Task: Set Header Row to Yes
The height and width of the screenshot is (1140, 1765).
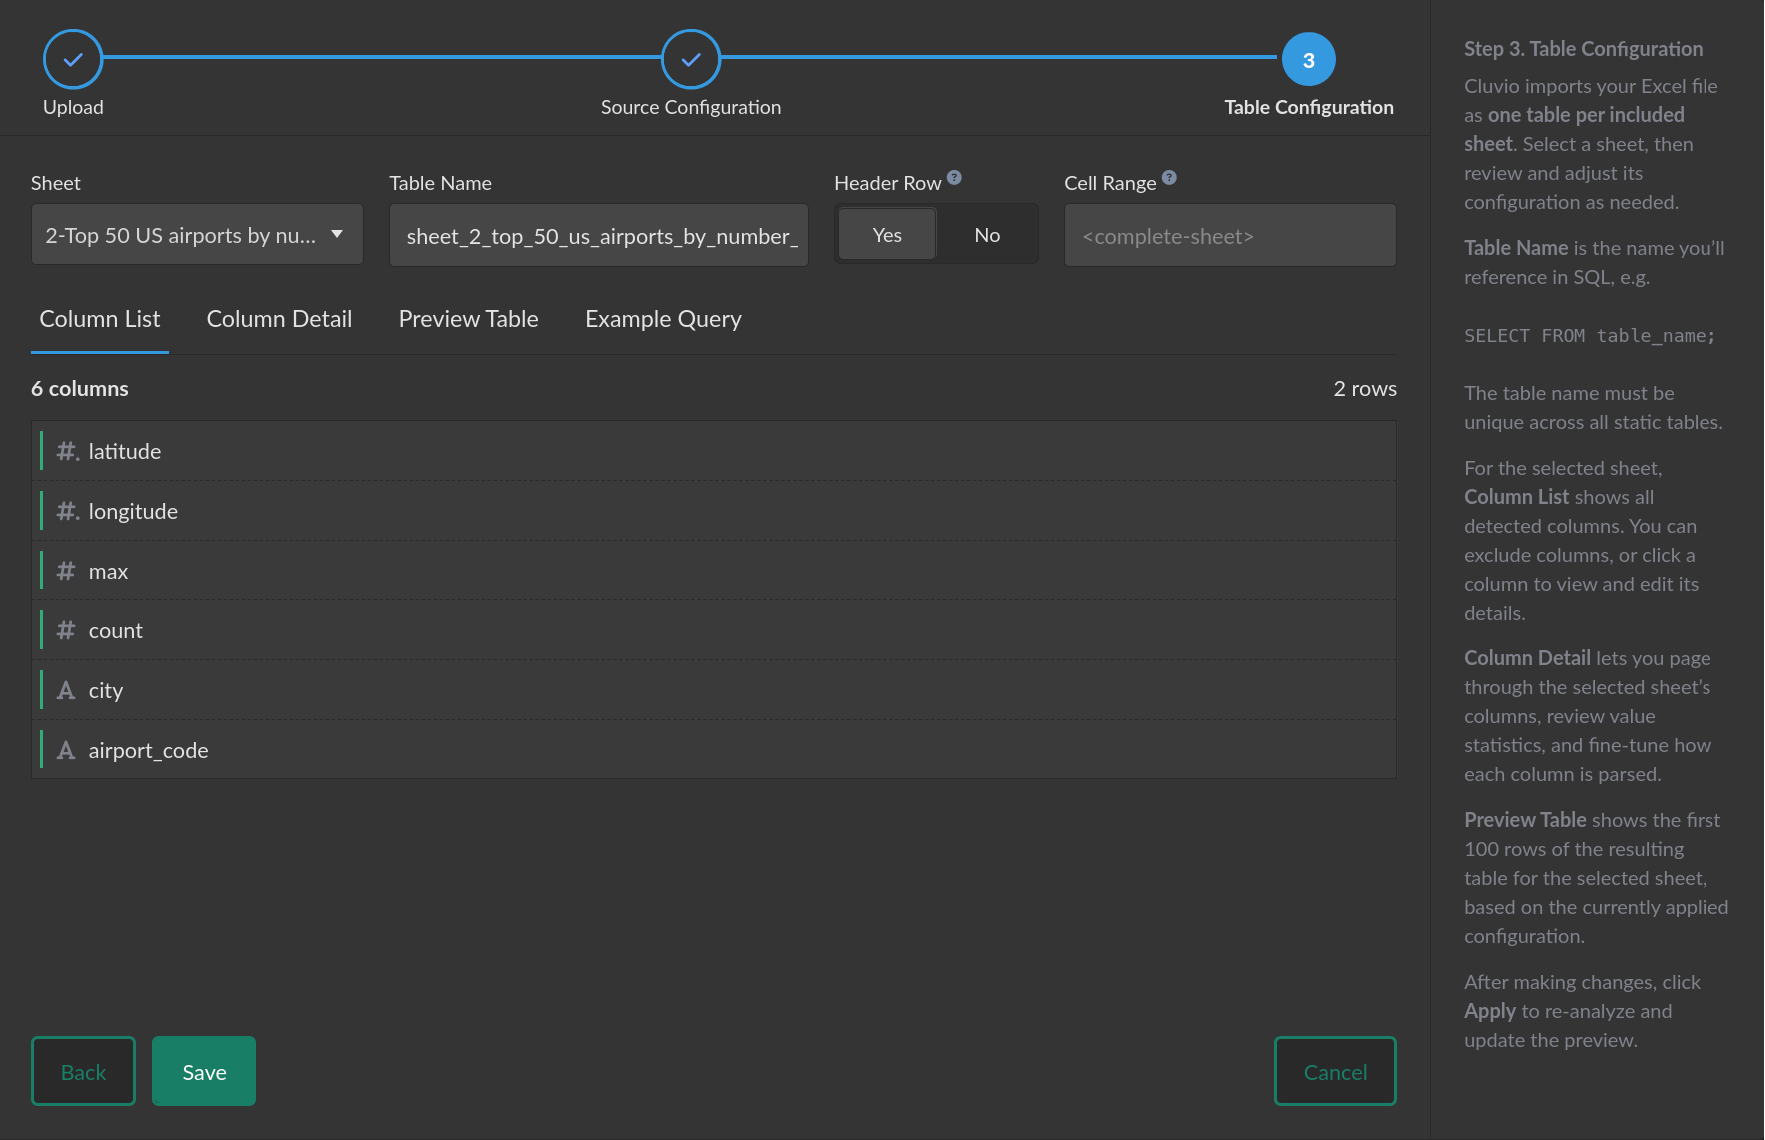Action: 887,235
